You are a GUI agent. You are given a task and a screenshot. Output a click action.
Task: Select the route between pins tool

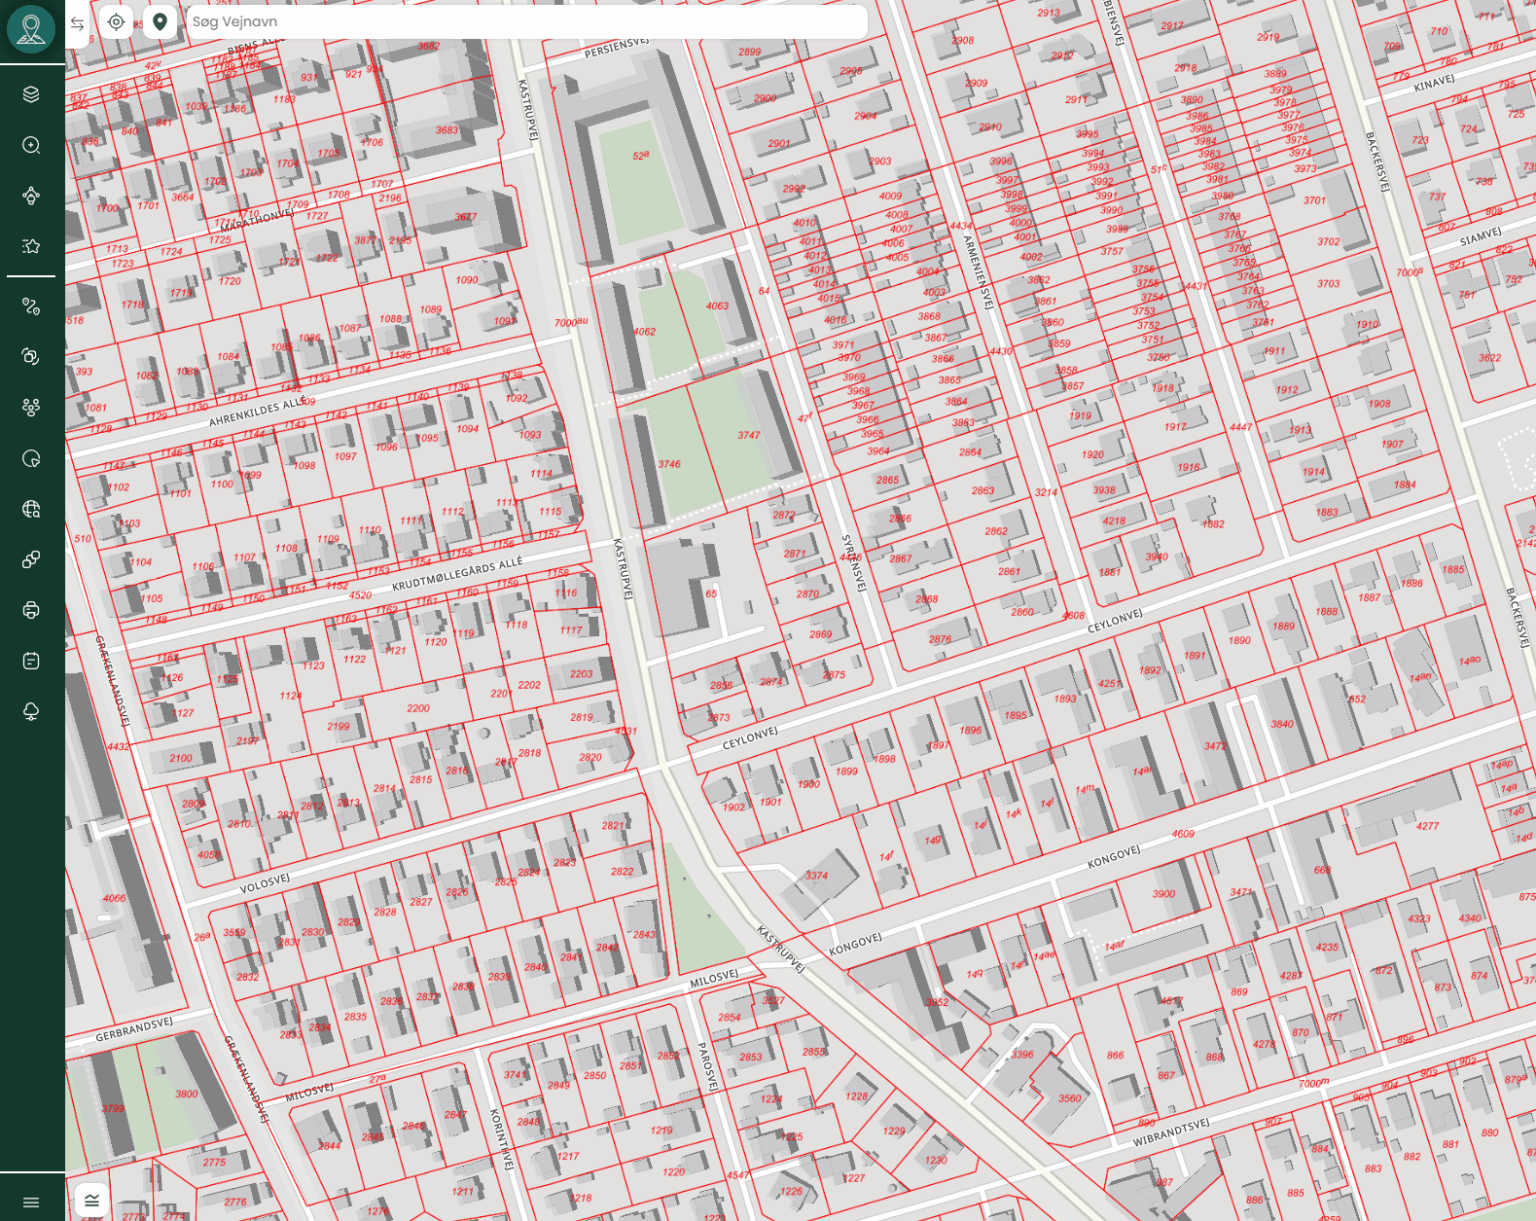coord(31,307)
